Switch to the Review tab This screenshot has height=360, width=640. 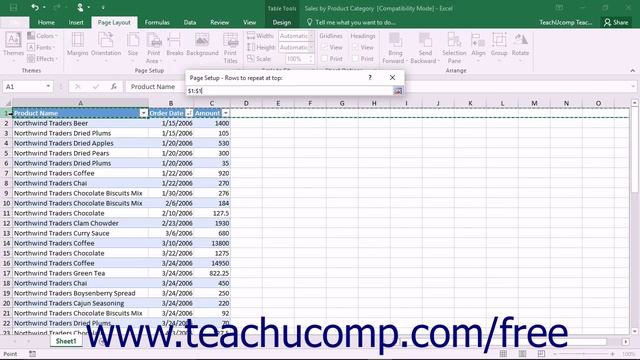click(220, 22)
